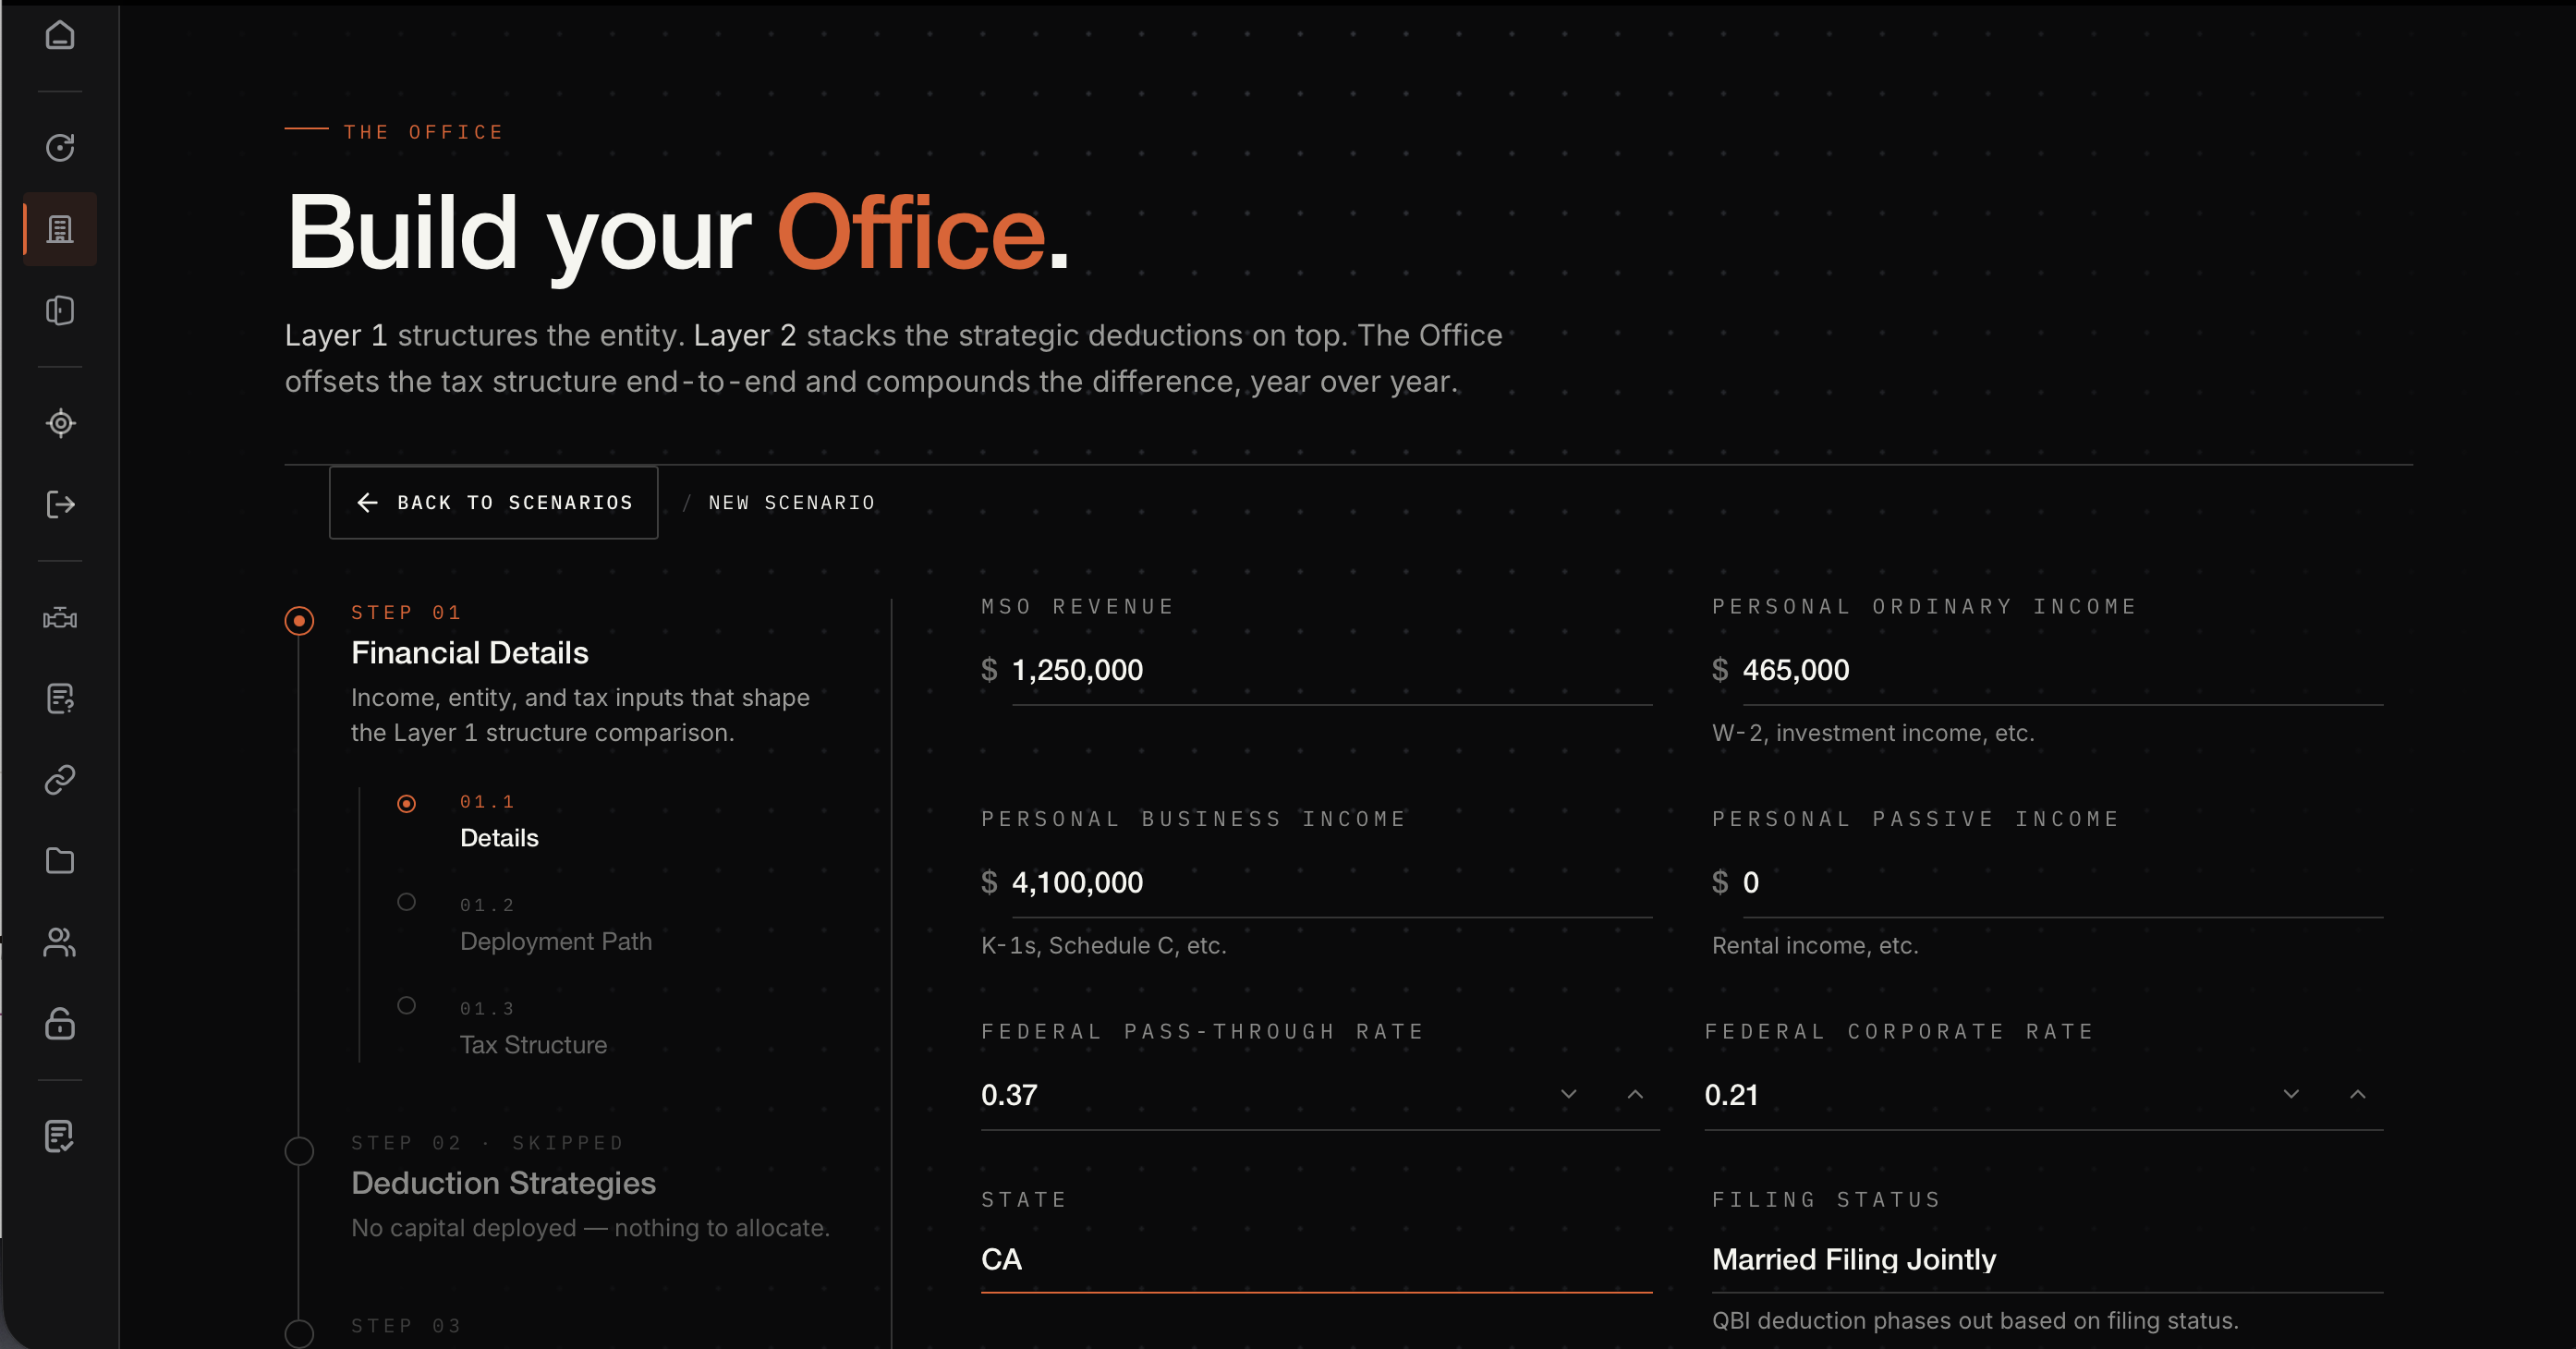Viewport: 2576px width, 1349px height.
Task: Open the pipeline valve icon in the sidebar
Action: (60, 617)
